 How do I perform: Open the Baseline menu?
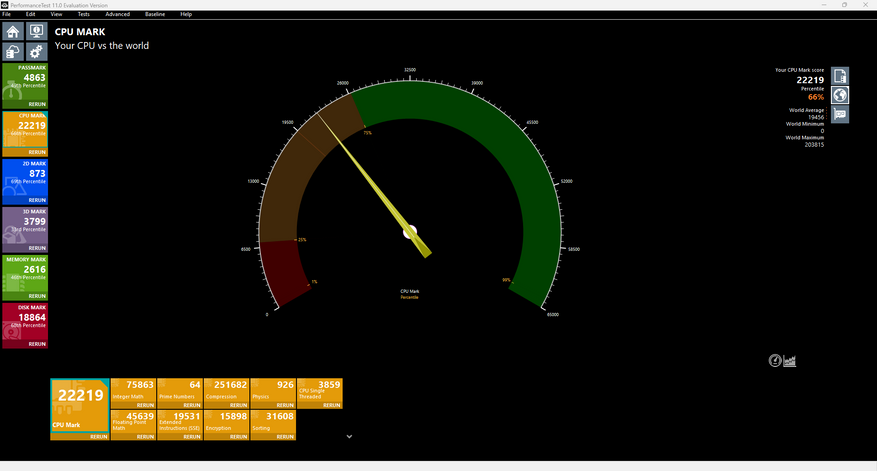point(155,15)
